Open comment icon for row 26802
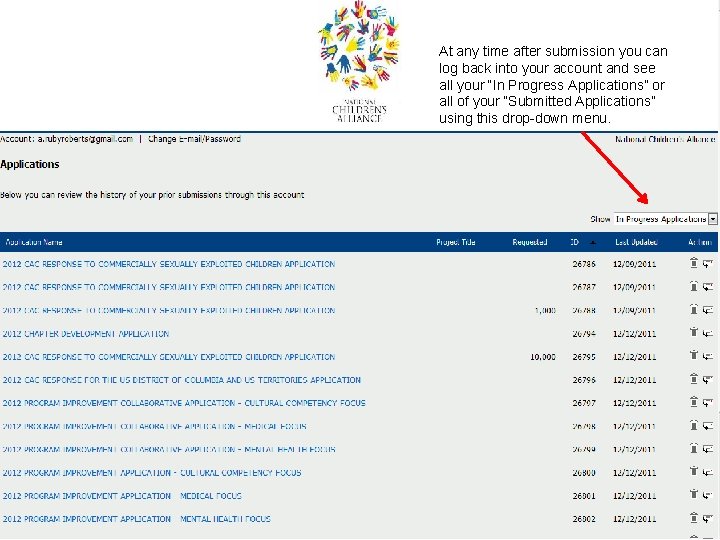 click(x=708, y=518)
